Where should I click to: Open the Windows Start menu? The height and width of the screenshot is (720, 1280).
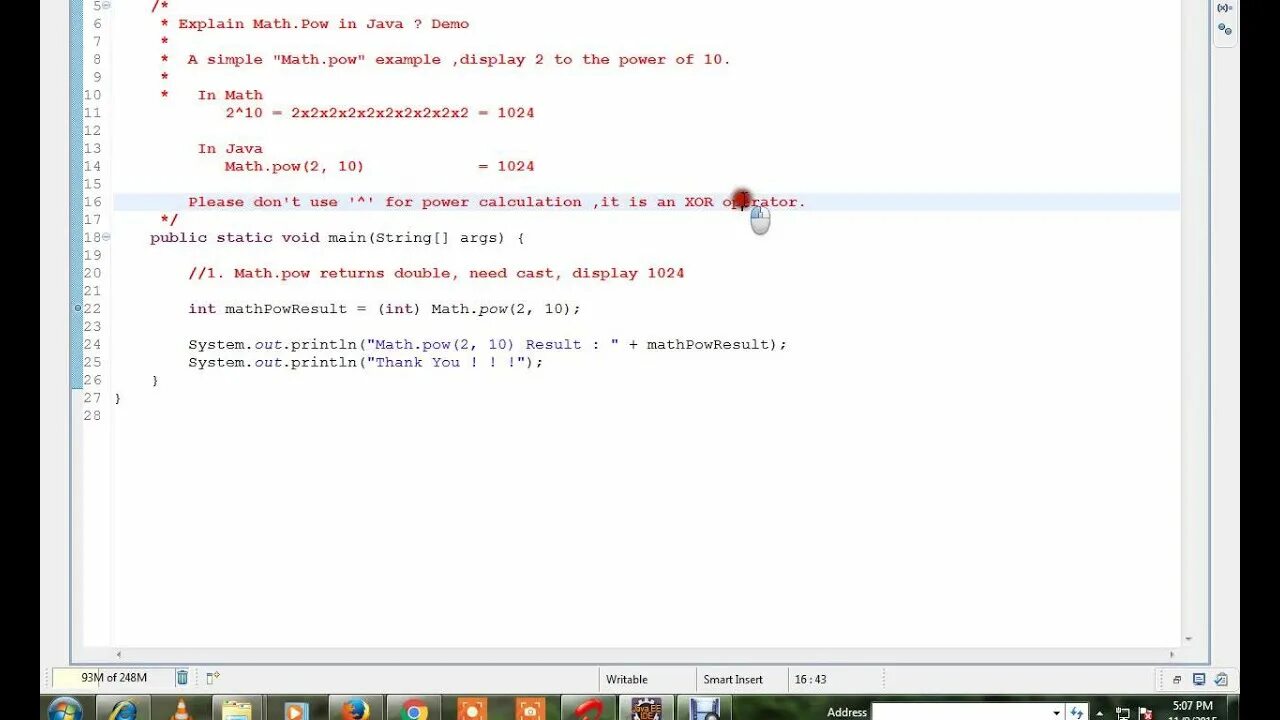click(x=65, y=709)
